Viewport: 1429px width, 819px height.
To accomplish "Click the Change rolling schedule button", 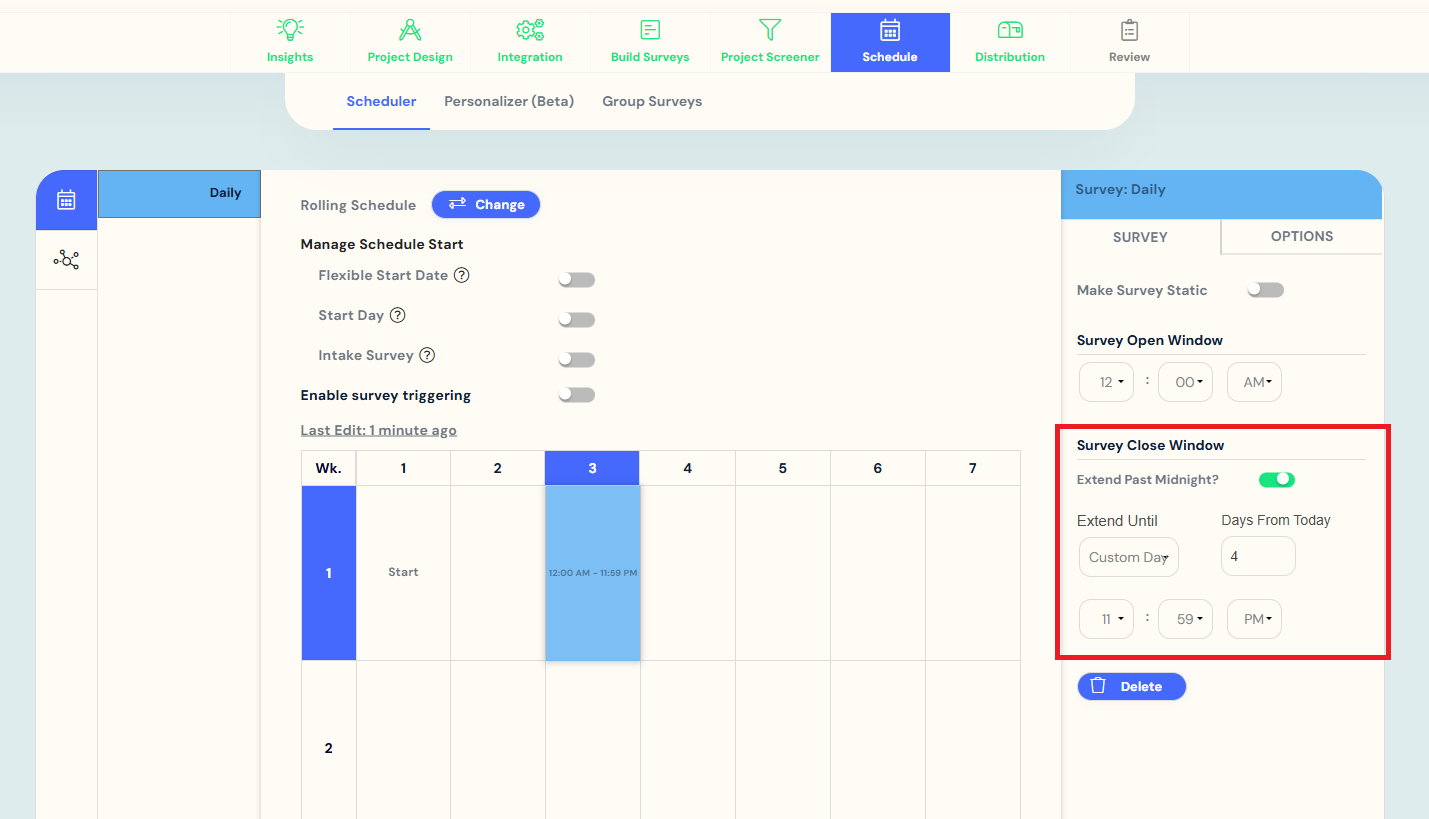I will click(x=486, y=204).
